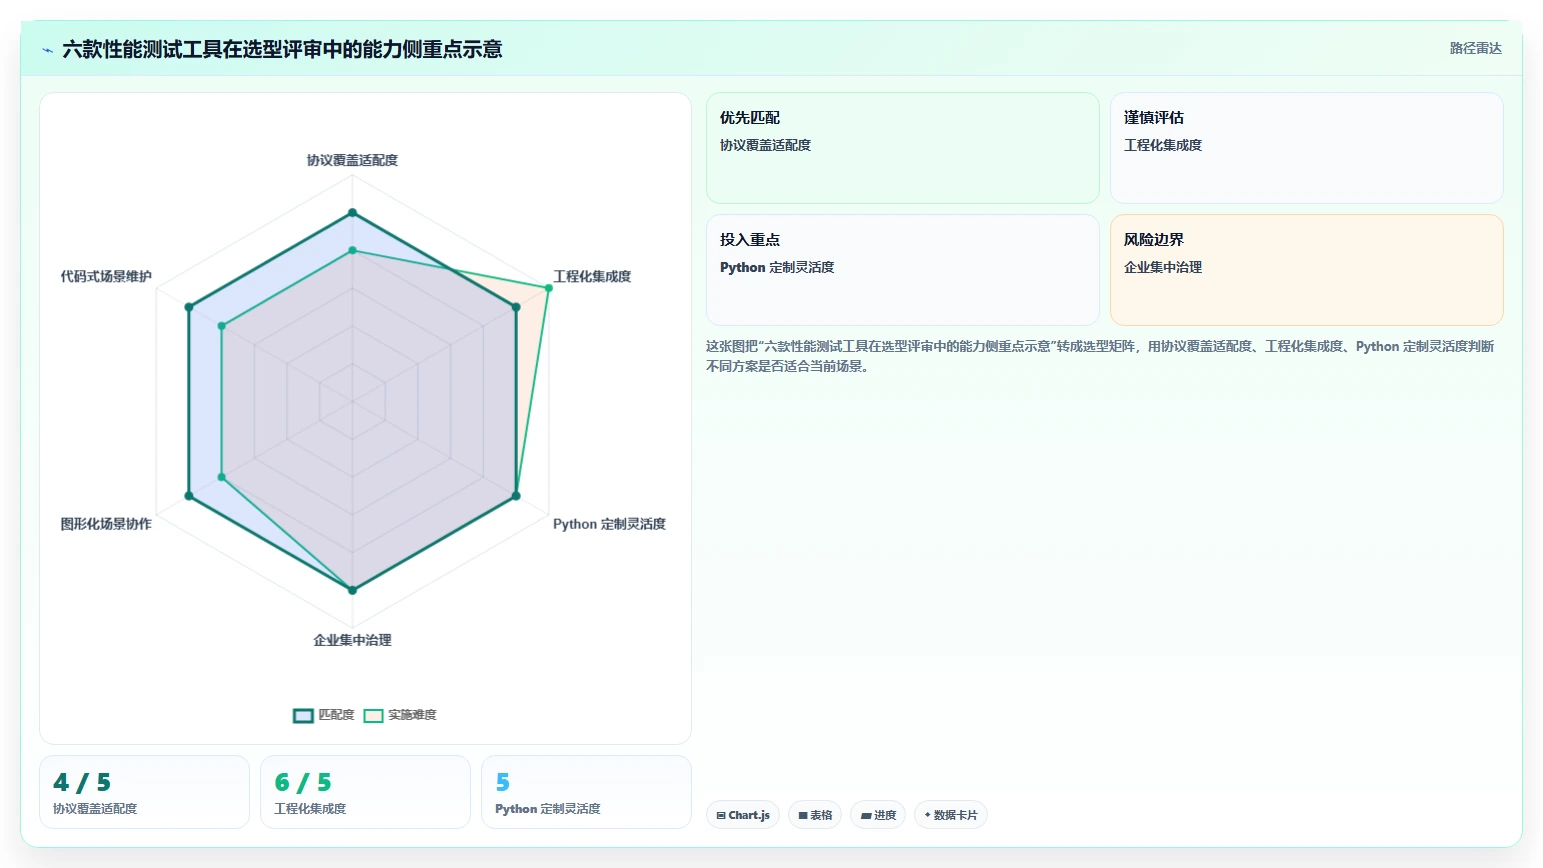
Task: Click the blue 5 stat value
Action: [x=503, y=782]
